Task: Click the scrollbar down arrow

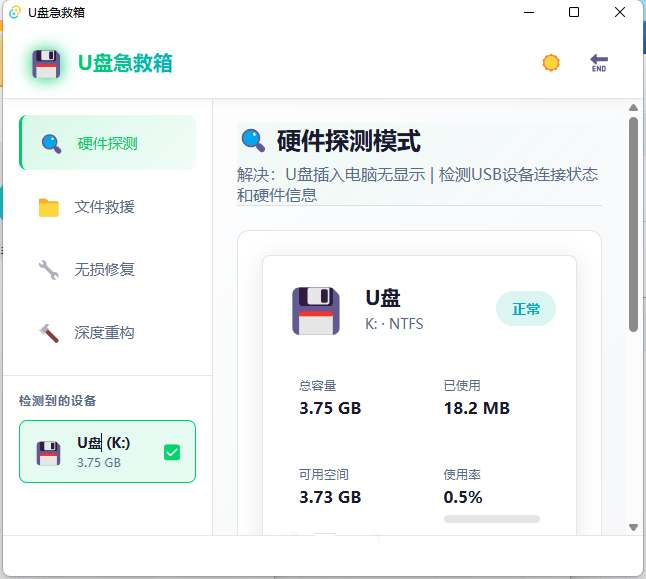Action: pyautogui.click(x=634, y=527)
